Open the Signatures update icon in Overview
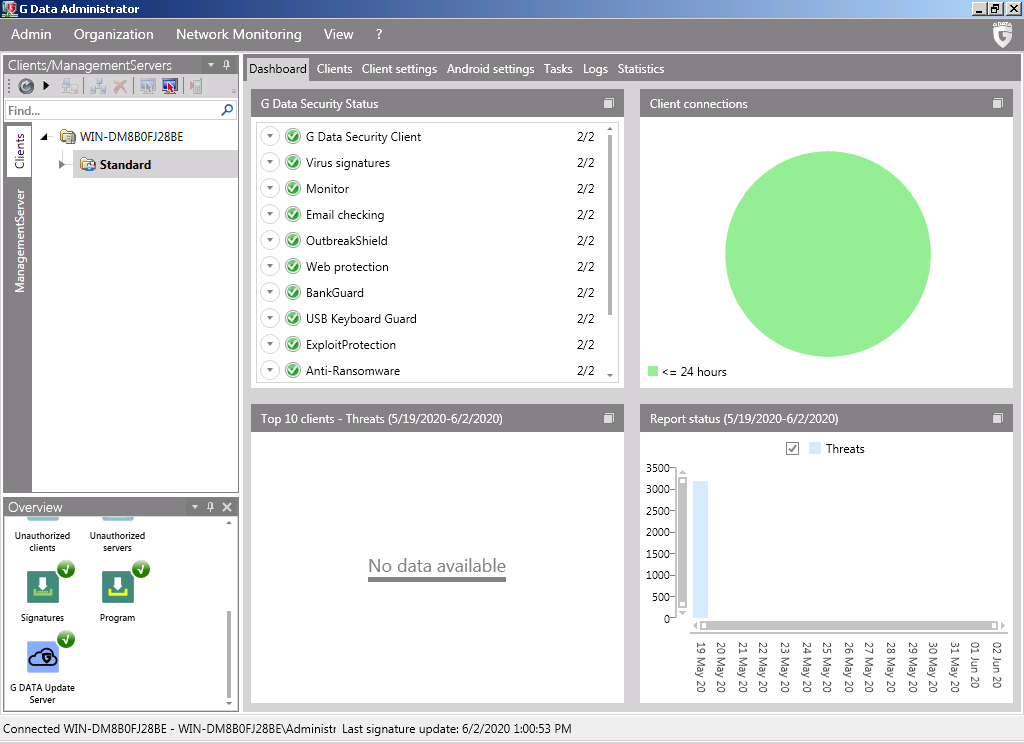Screen dimensions: 1024x744 [43, 587]
